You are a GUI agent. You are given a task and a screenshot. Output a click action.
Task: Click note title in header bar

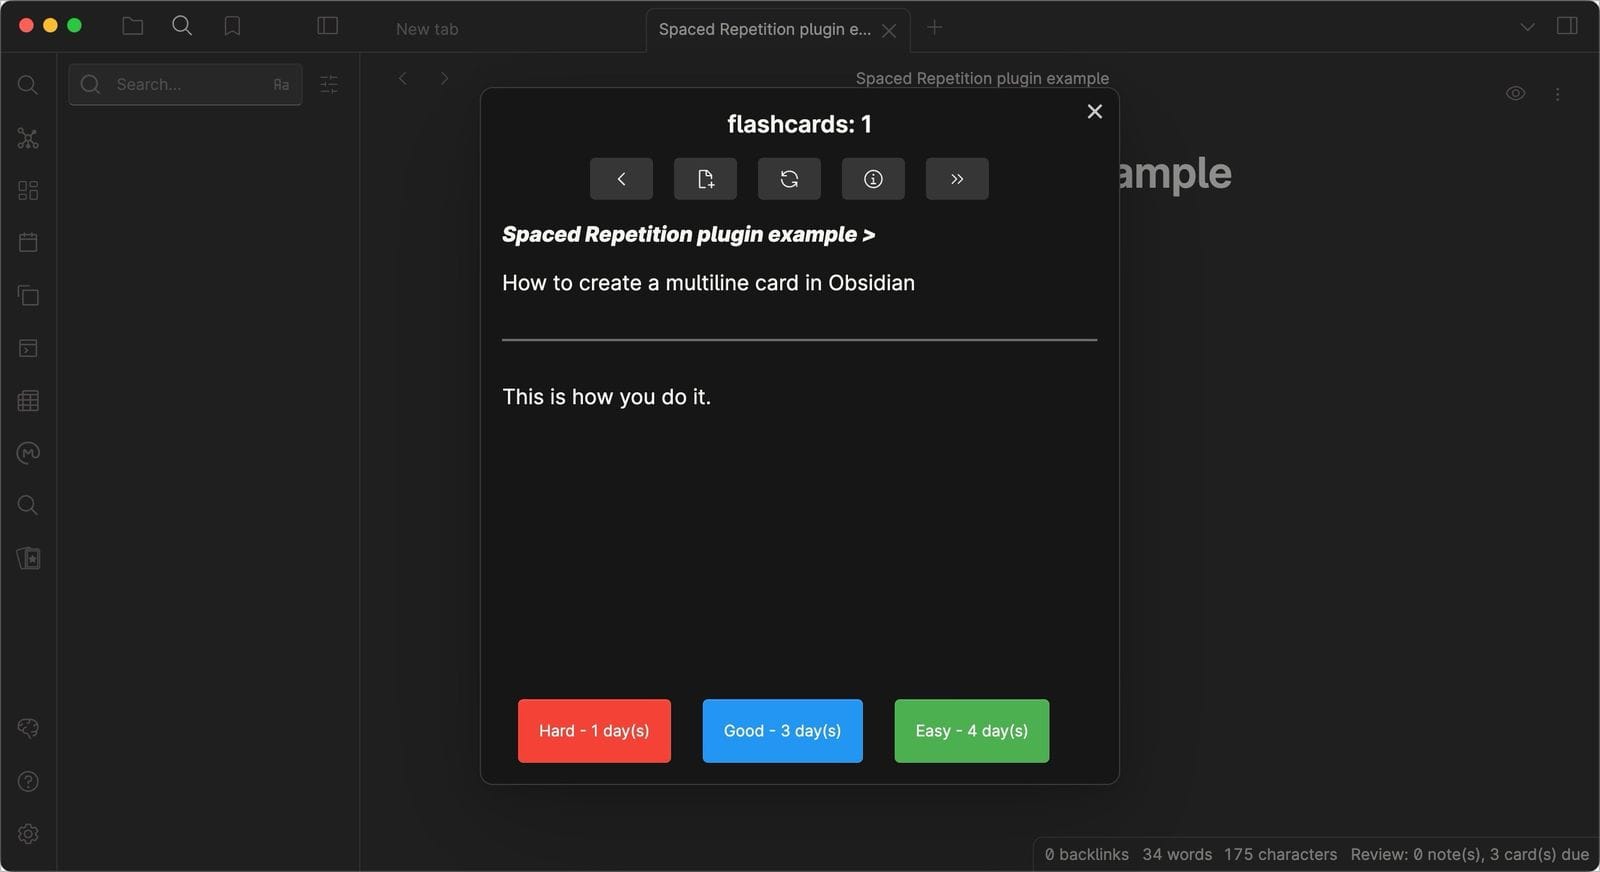[x=982, y=78]
